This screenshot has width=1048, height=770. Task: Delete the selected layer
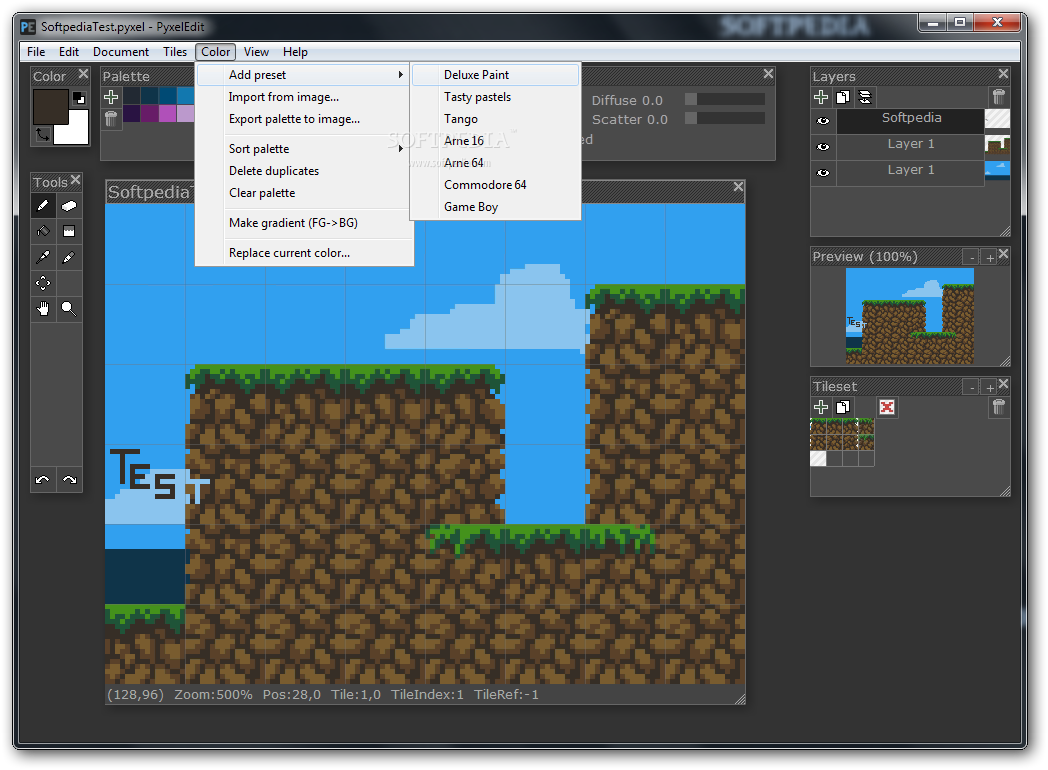coord(999,97)
